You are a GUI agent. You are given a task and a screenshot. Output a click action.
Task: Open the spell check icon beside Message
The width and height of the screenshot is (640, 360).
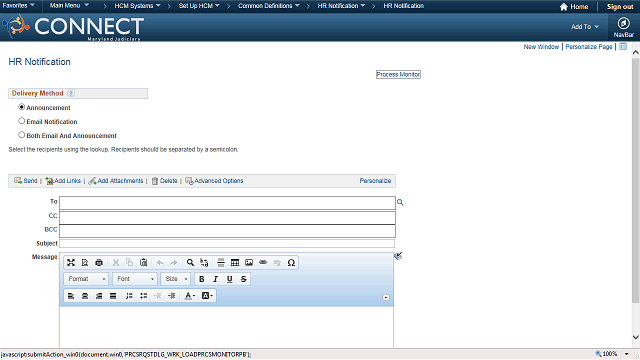[x=398, y=256]
